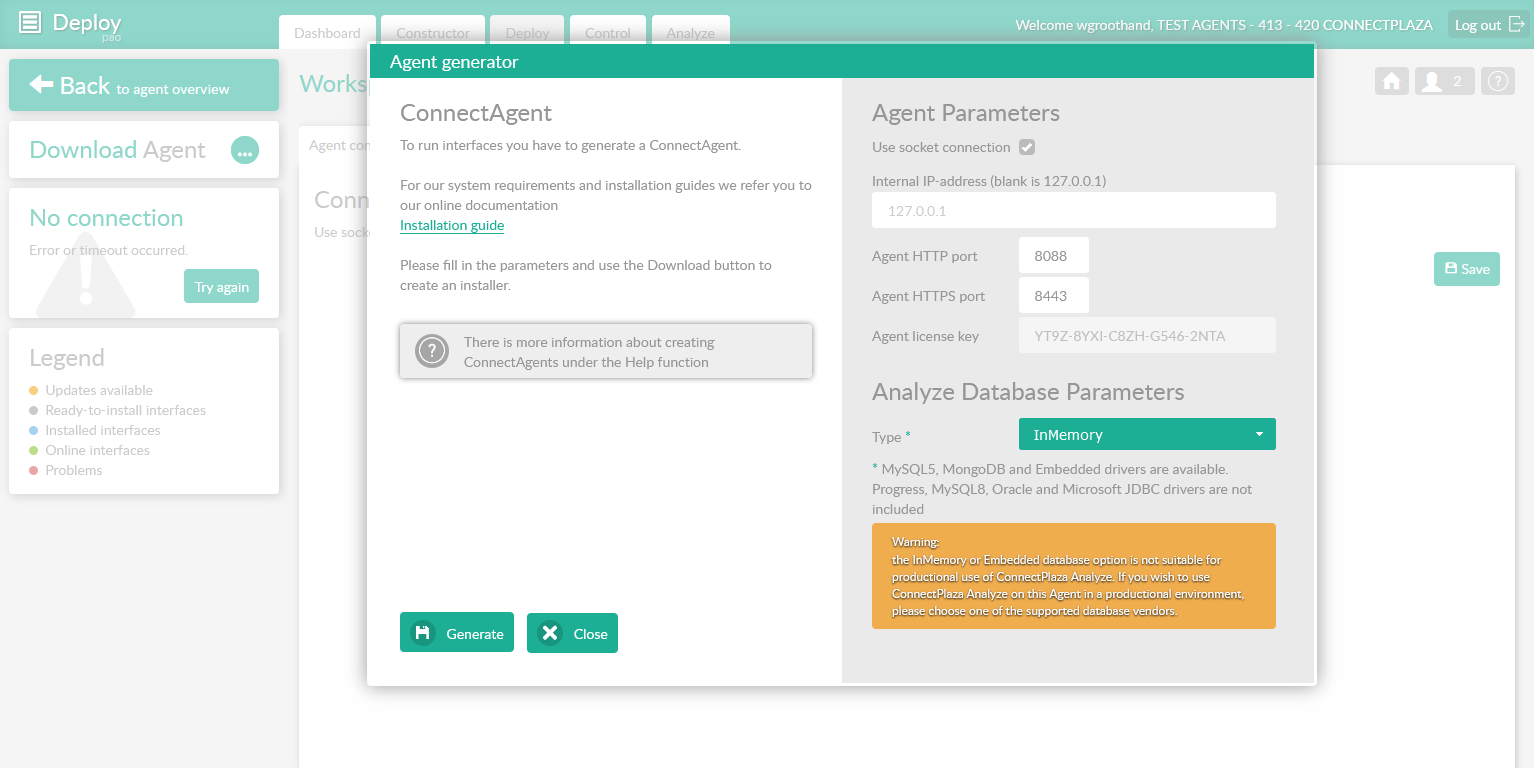Click the ellipsis icon next to Download Agent
1534x768 pixels.
245,151
